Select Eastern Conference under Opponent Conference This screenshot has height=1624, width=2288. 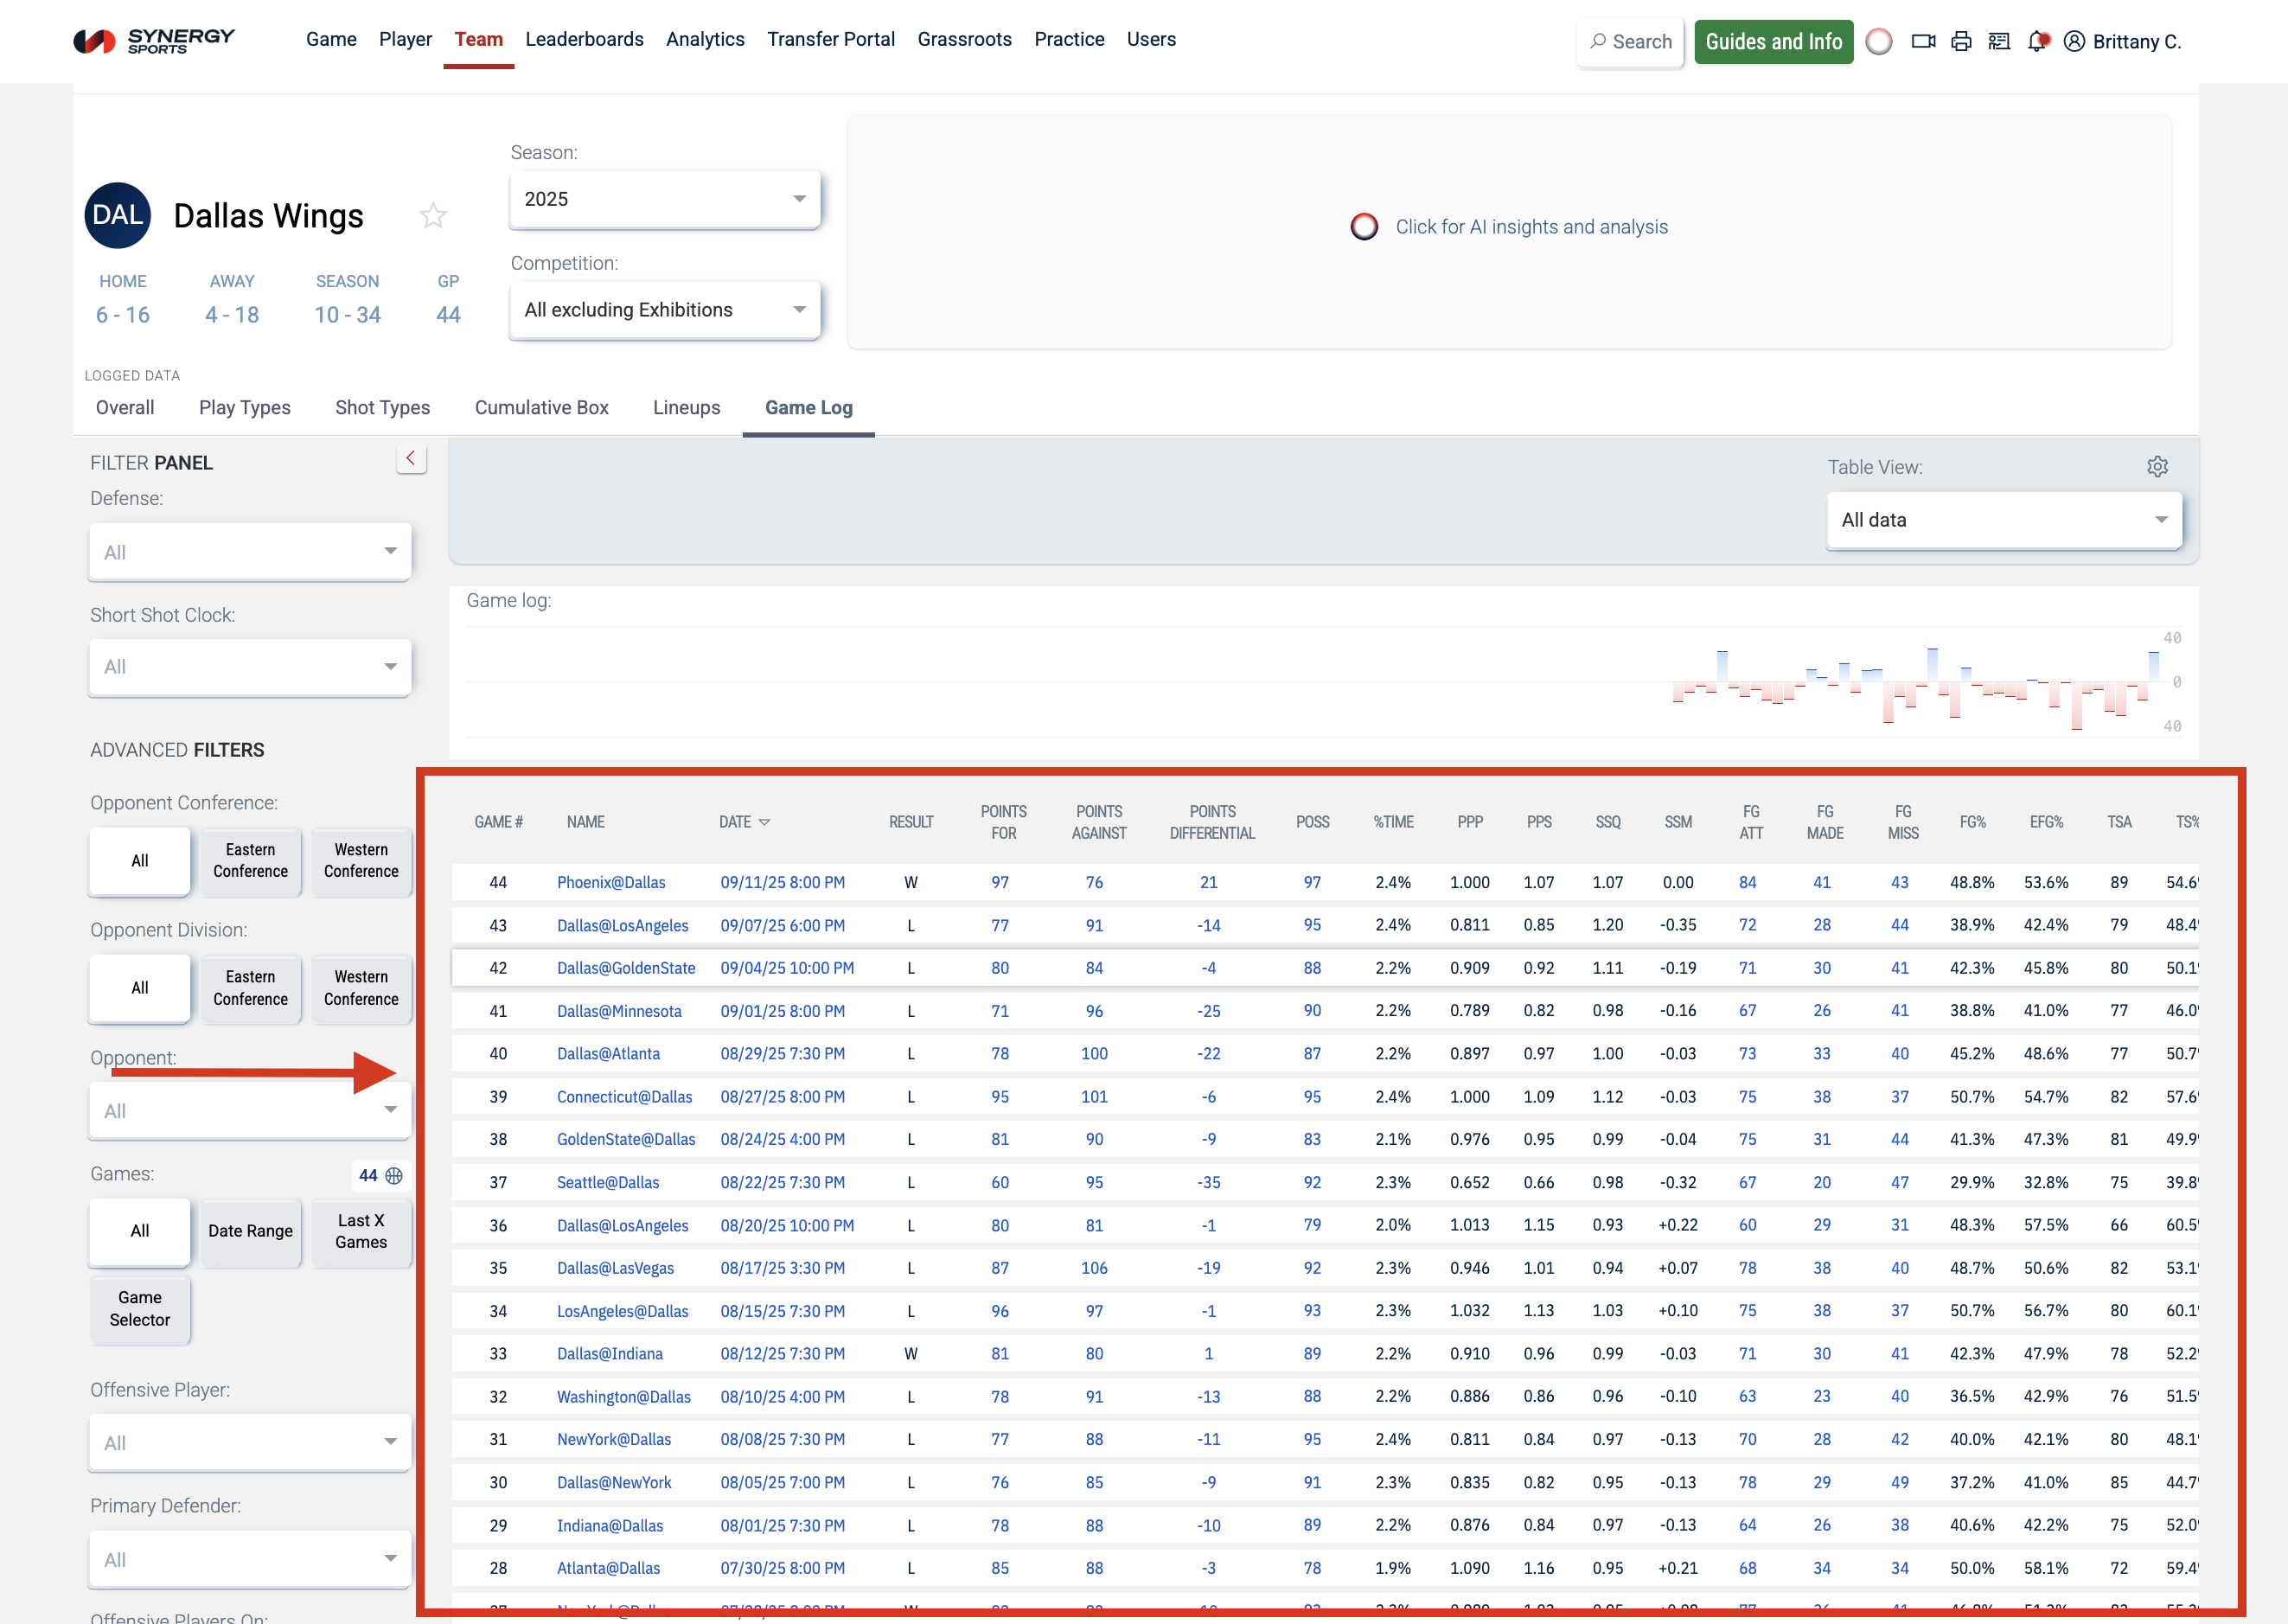250,861
